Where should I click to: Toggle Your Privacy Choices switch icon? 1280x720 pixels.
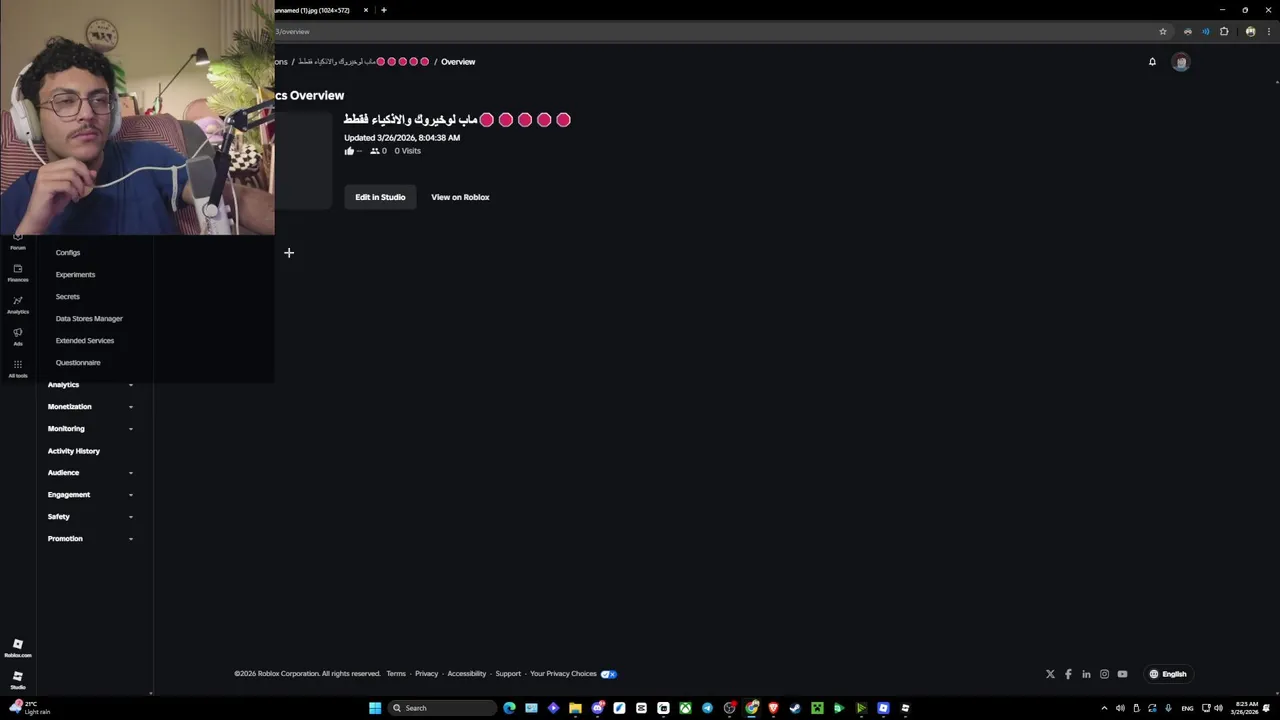click(608, 674)
